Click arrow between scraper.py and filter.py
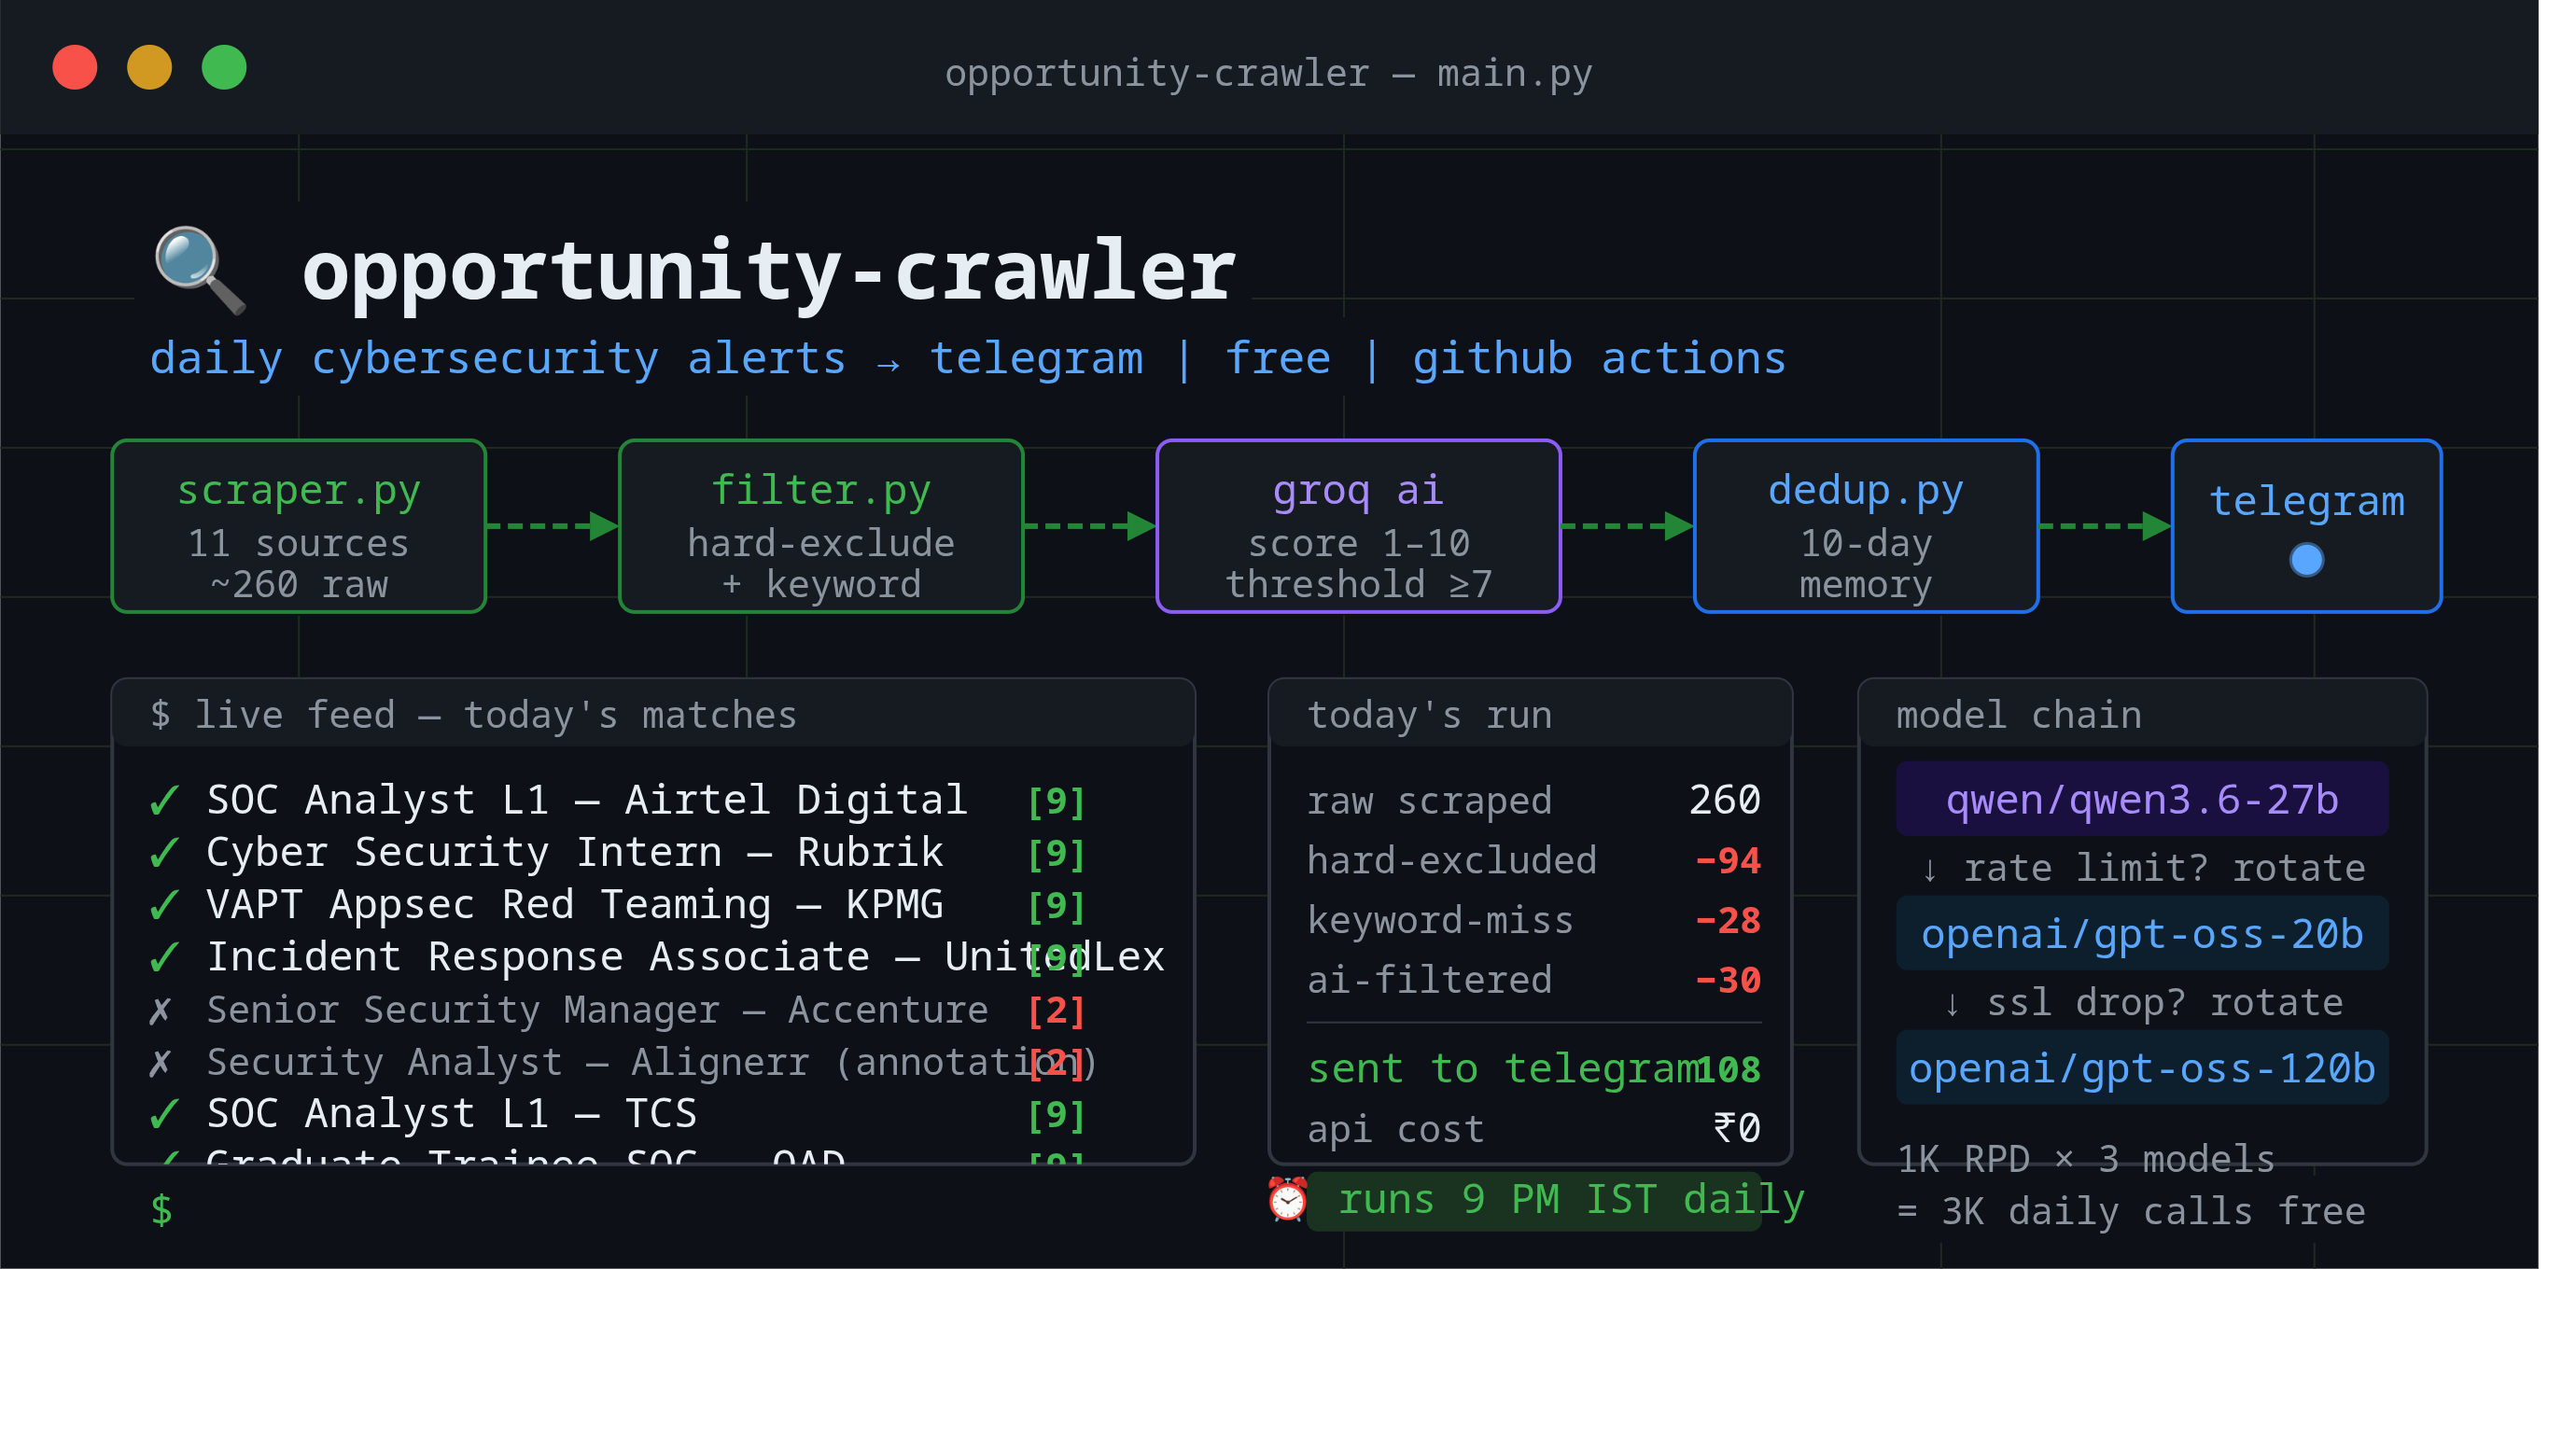 point(553,526)
